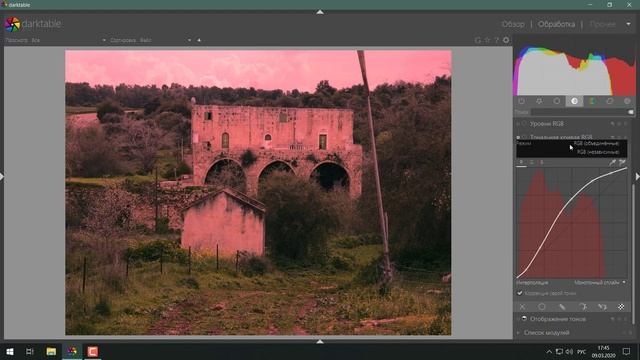Open the Показать filter dropdown arrow

104,40
